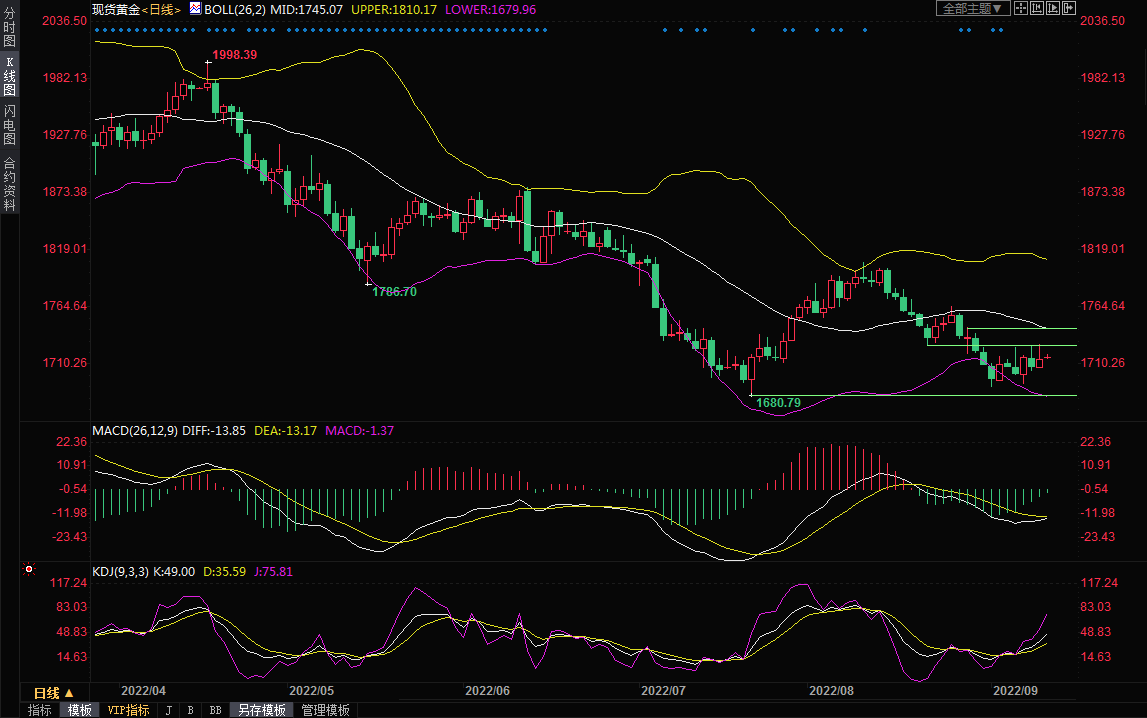Open the 全部主题 dropdown

click(x=972, y=8)
